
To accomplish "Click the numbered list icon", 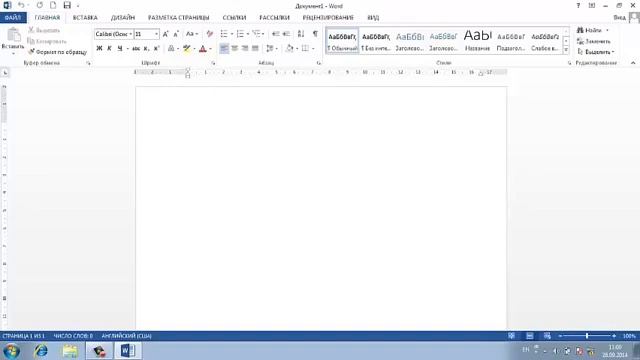I will pyautogui.click(x=240, y=34).
